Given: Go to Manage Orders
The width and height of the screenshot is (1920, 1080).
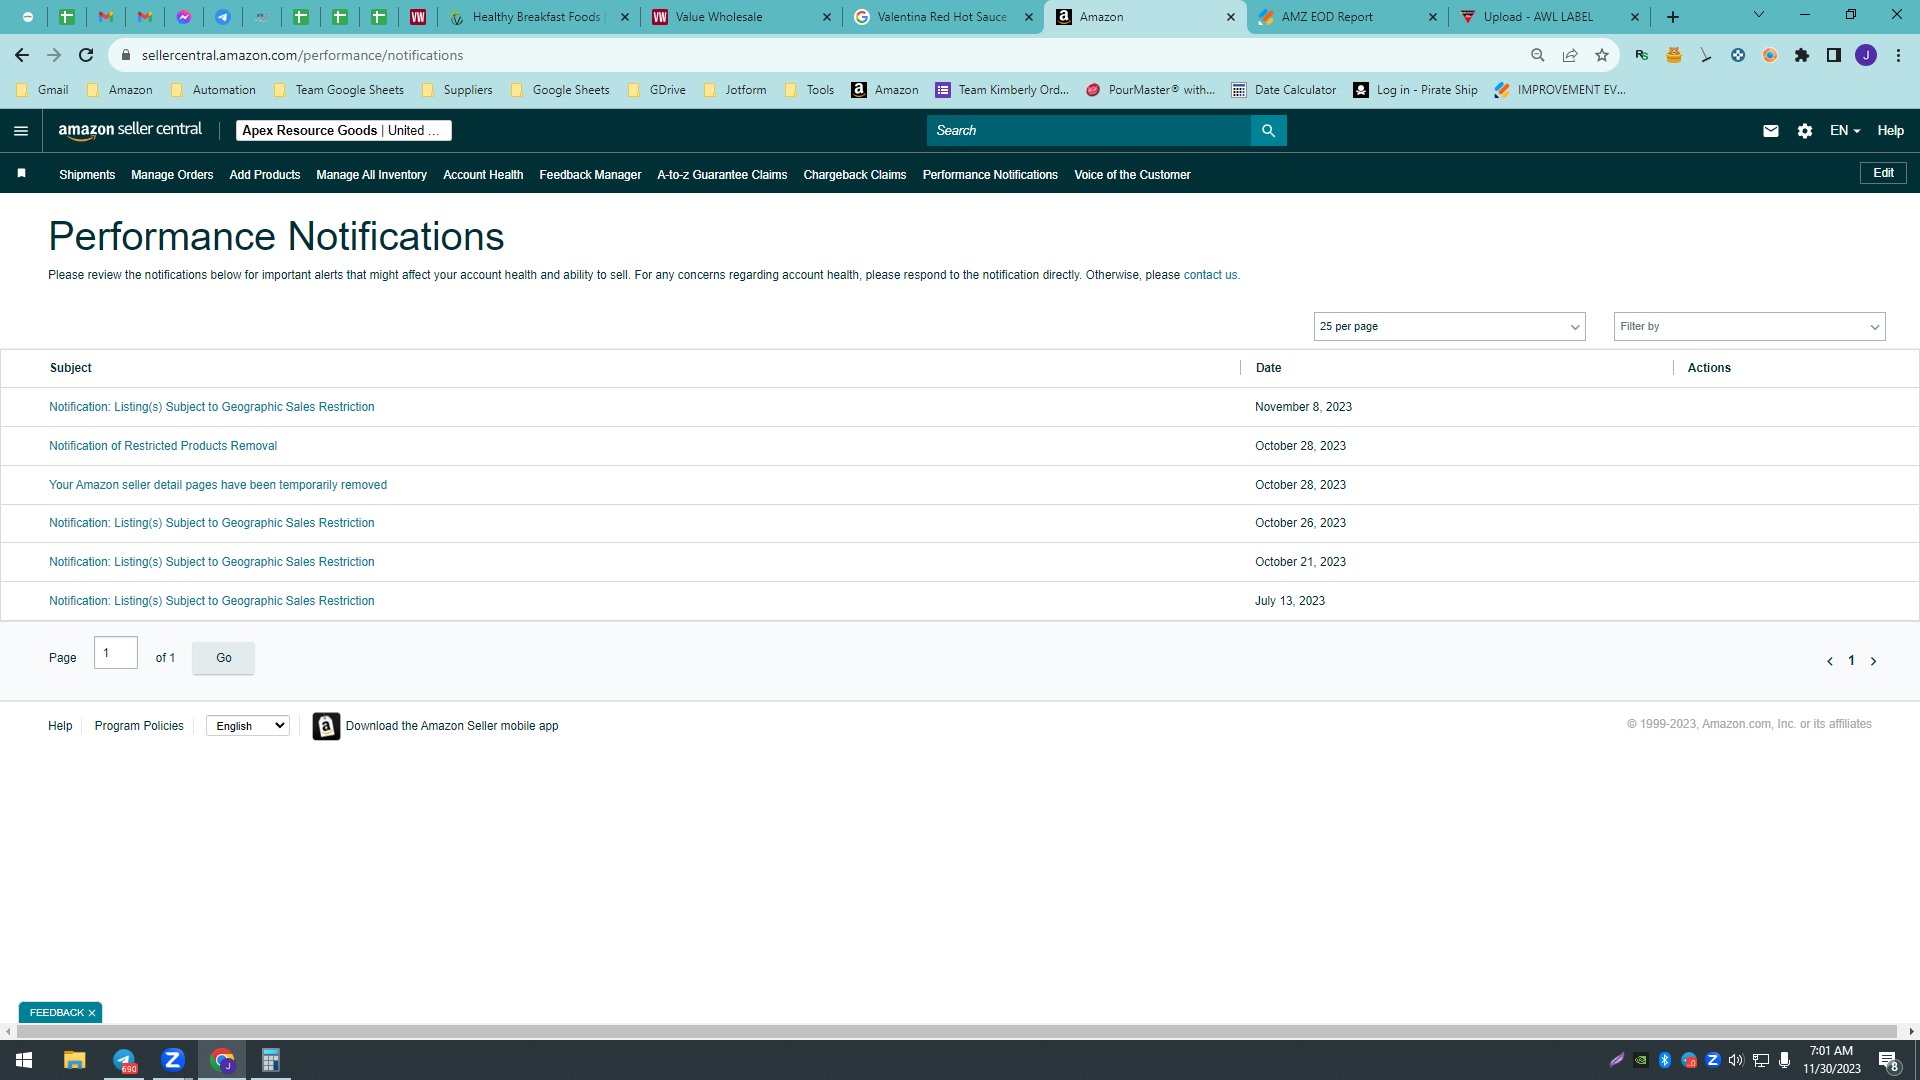Looking at the screenshot, I should coord(172,175).
